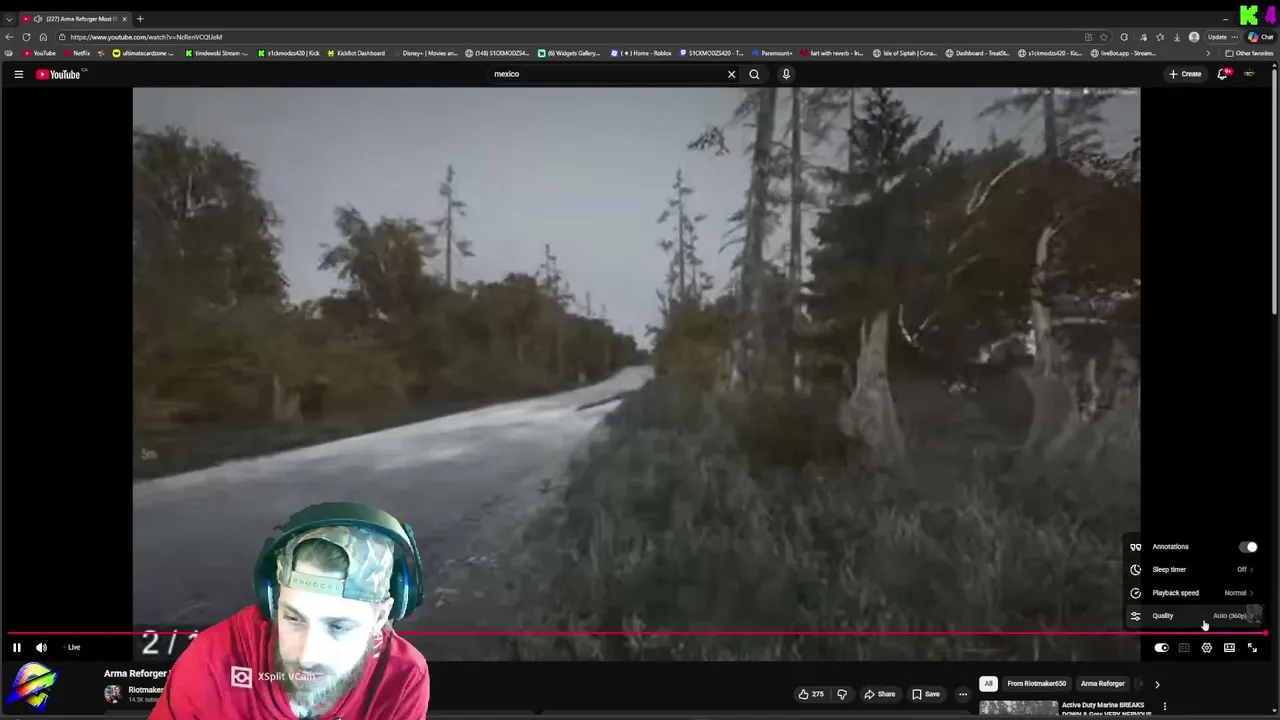Viewport: 1280px width, 720px height.
Task: Open more actions ellipsis below video
Action: (x=963, y=694)
